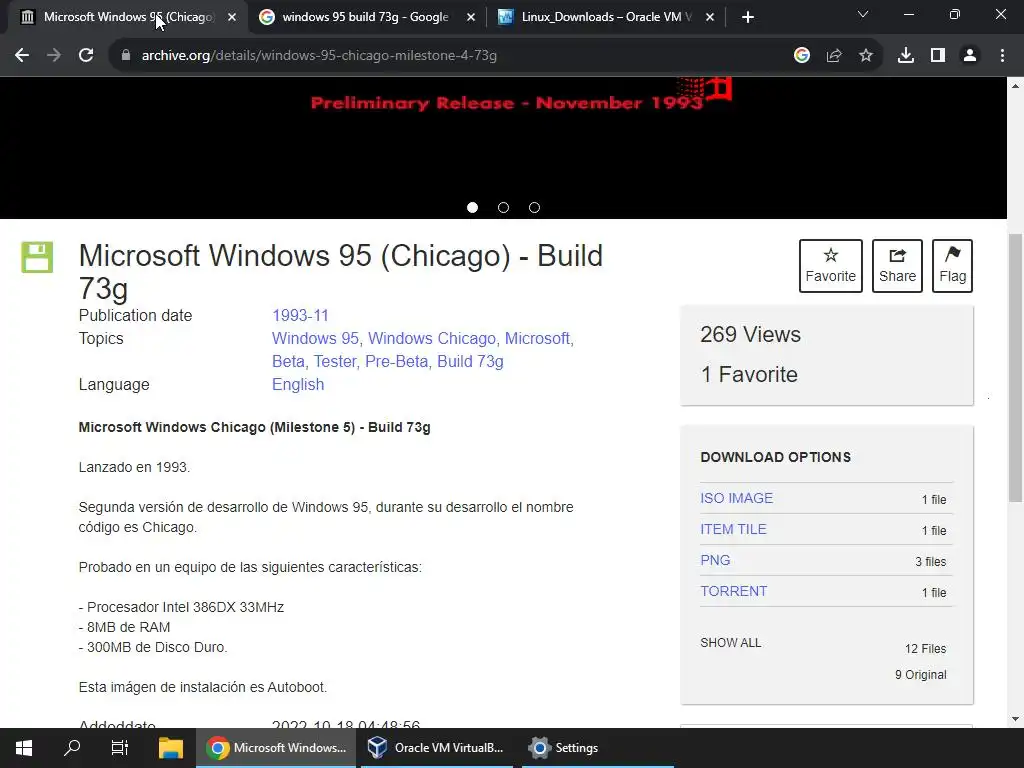This screenshot has height=768, width=1024.
Task: Open the site info lock icon
Action: click(126, 56)
